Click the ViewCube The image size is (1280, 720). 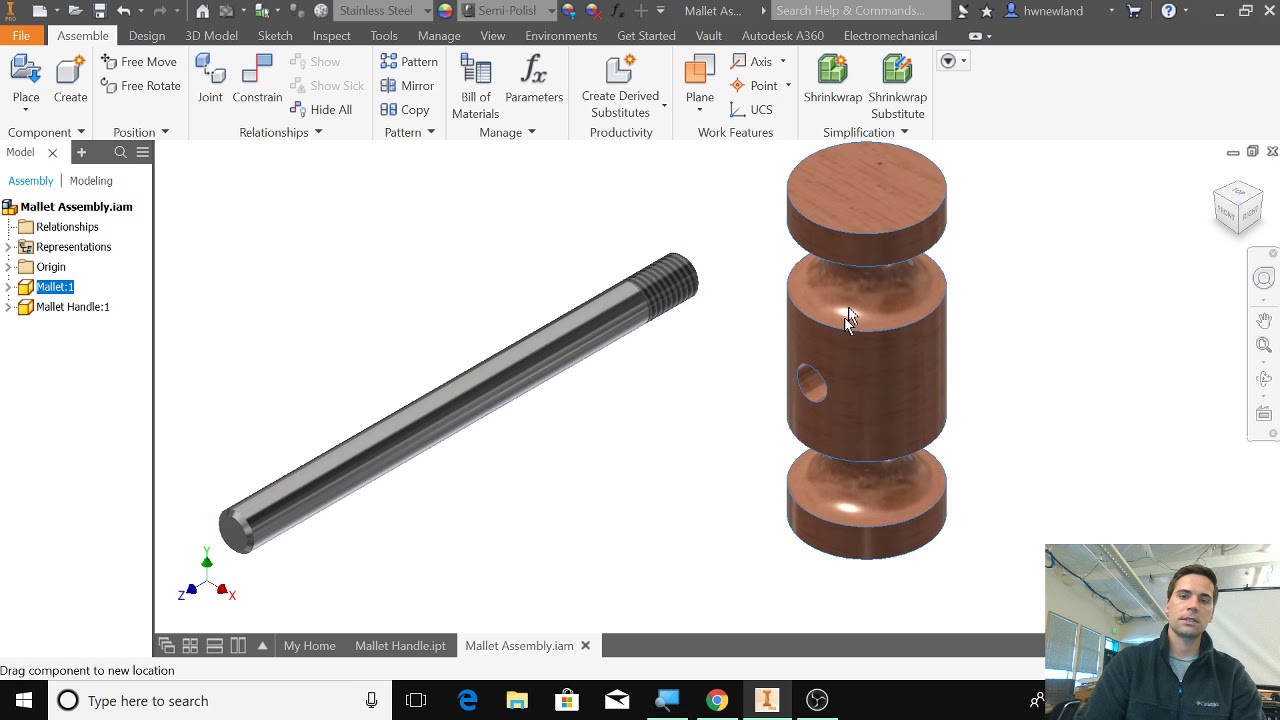[x=1238, y=207]
